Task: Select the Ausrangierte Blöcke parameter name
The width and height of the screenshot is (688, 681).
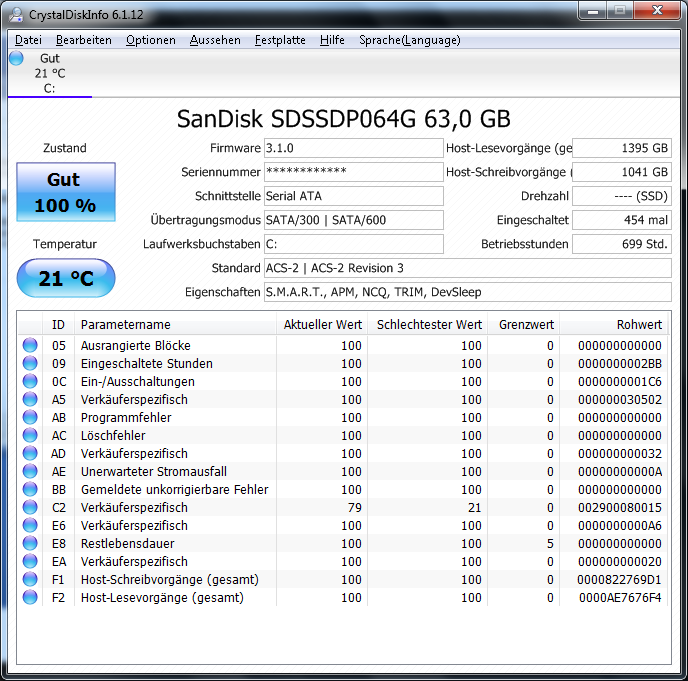Action: tap(136, 346)
